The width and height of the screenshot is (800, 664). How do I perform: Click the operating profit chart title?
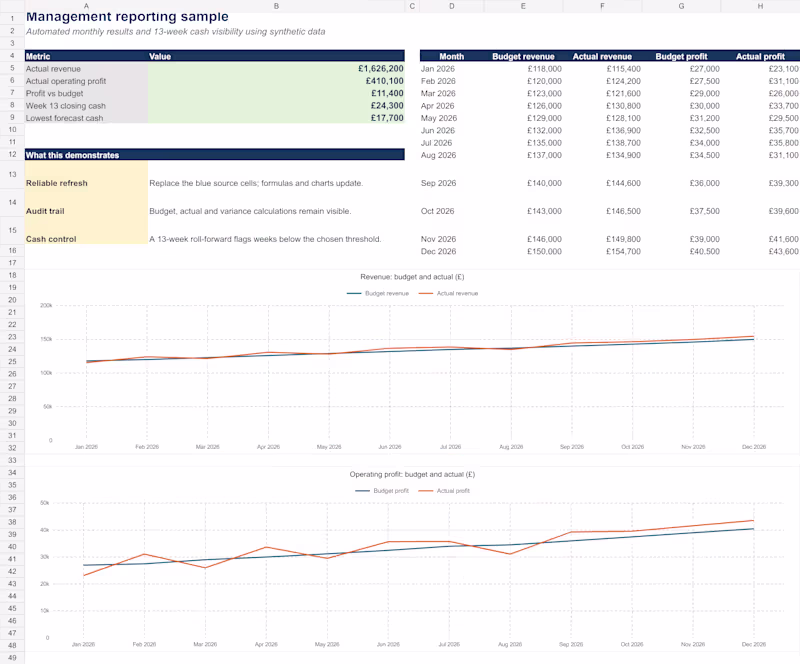tap(412, 474)
